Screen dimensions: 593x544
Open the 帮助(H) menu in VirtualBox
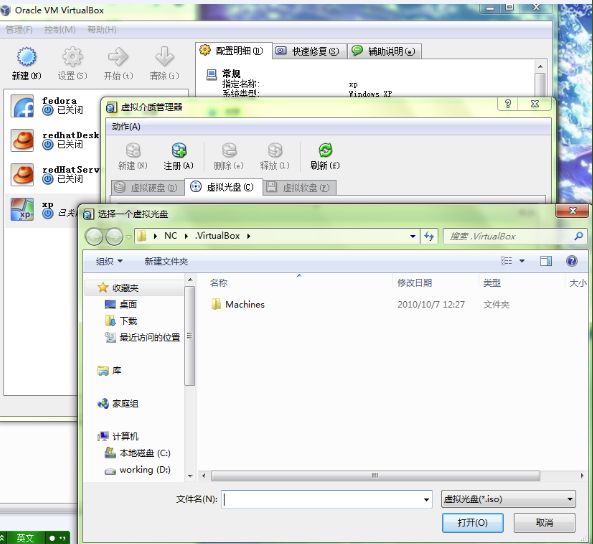tap(102, 30)
